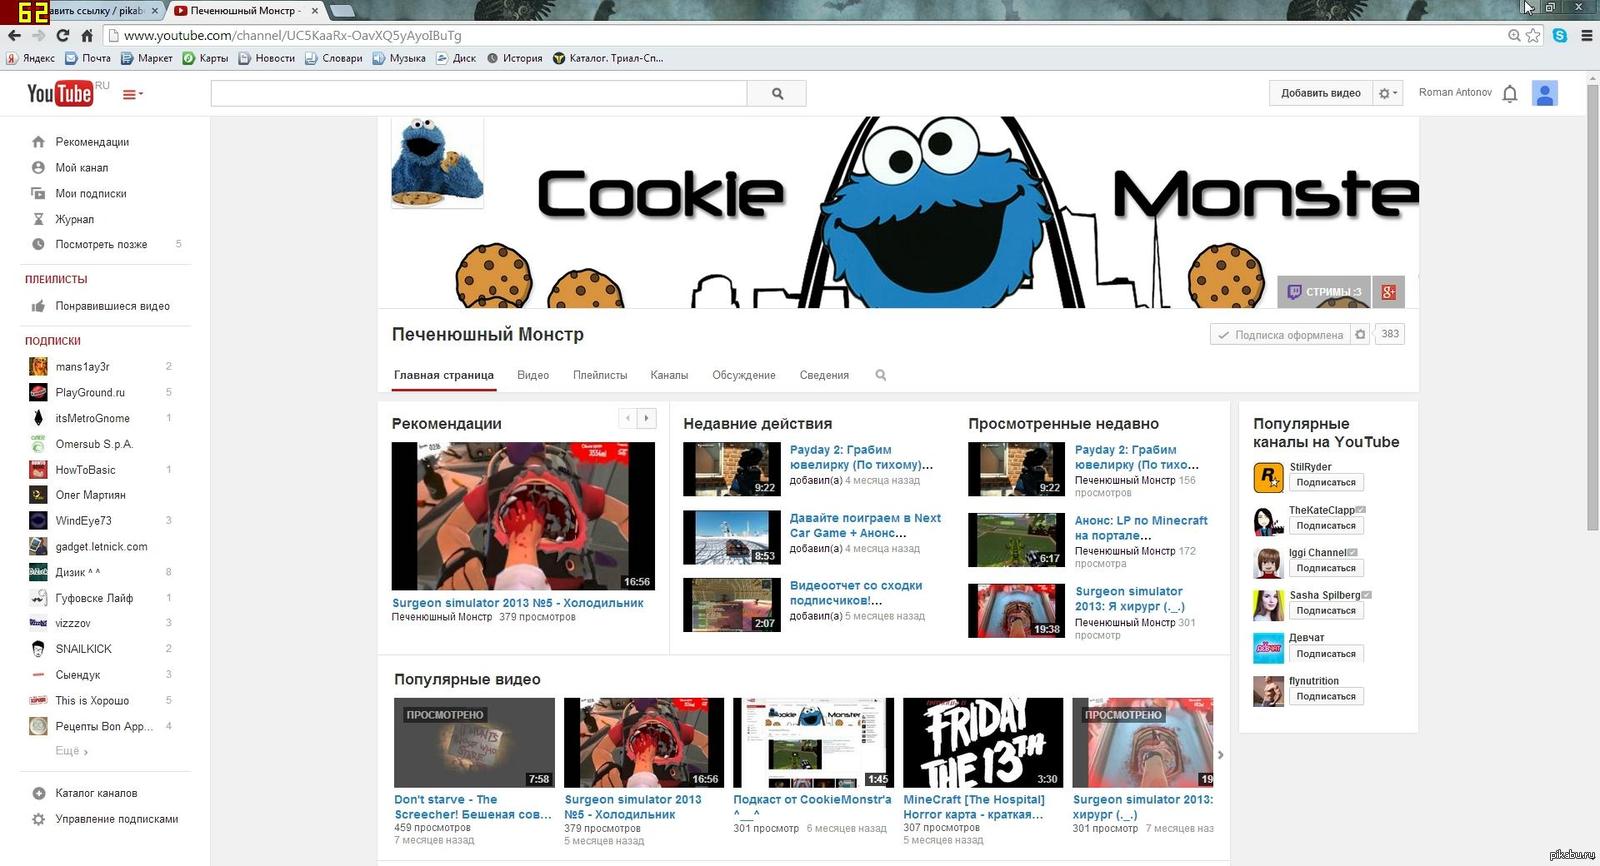Expand subscriptions with Ещё
The width and height of the screenshot is (1600, 866).
point(71,751)
